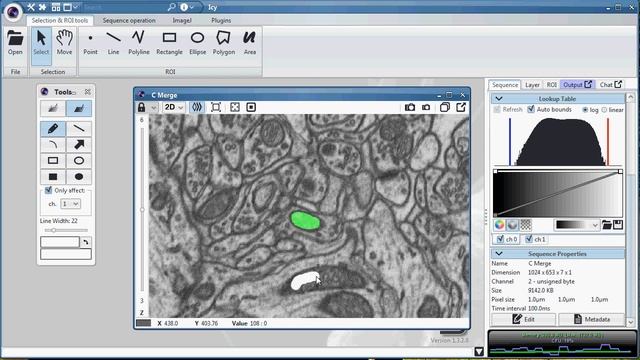Screen dimensions: 640x360
Task: Click the wrench preferences icon in title bar
Action: [x=31, y=7]
